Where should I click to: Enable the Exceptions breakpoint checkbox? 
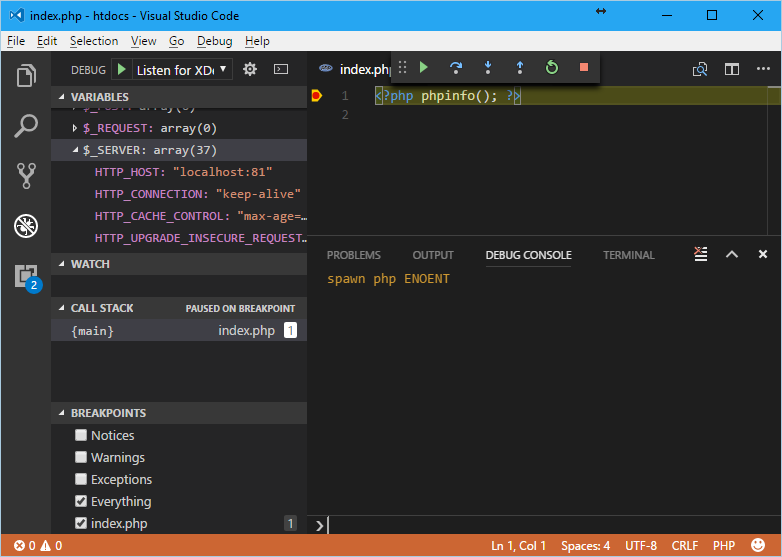81,479
